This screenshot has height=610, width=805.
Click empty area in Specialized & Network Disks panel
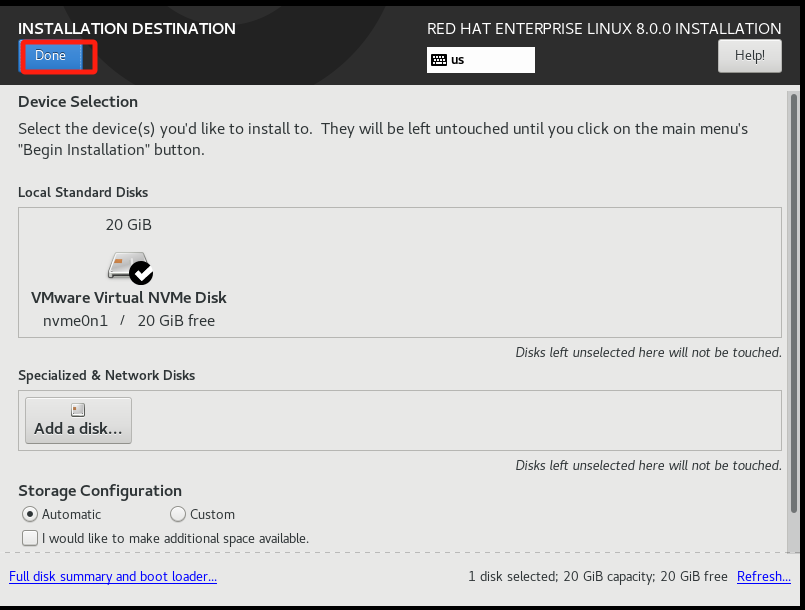450,420
